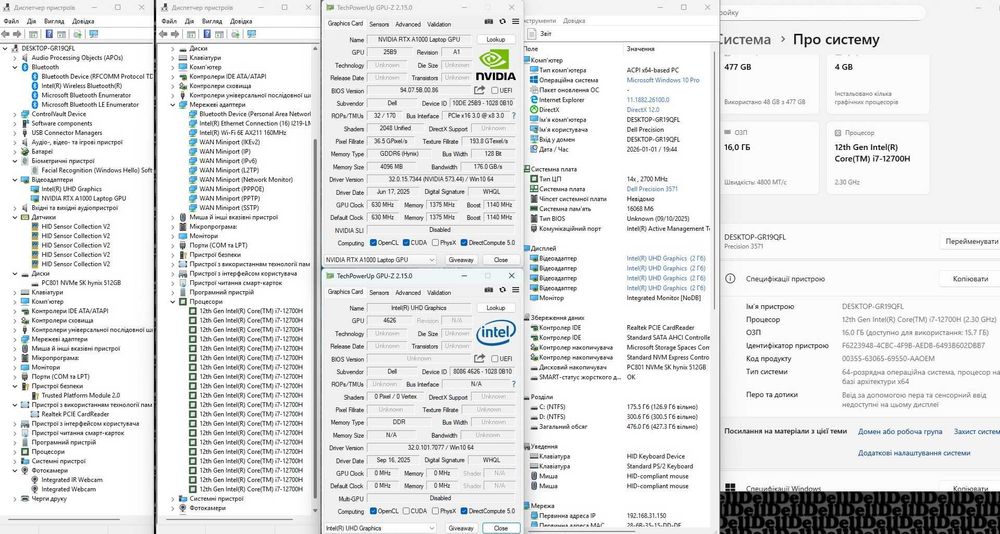Click the NVIDIA logo in GPU-Z

496,66
